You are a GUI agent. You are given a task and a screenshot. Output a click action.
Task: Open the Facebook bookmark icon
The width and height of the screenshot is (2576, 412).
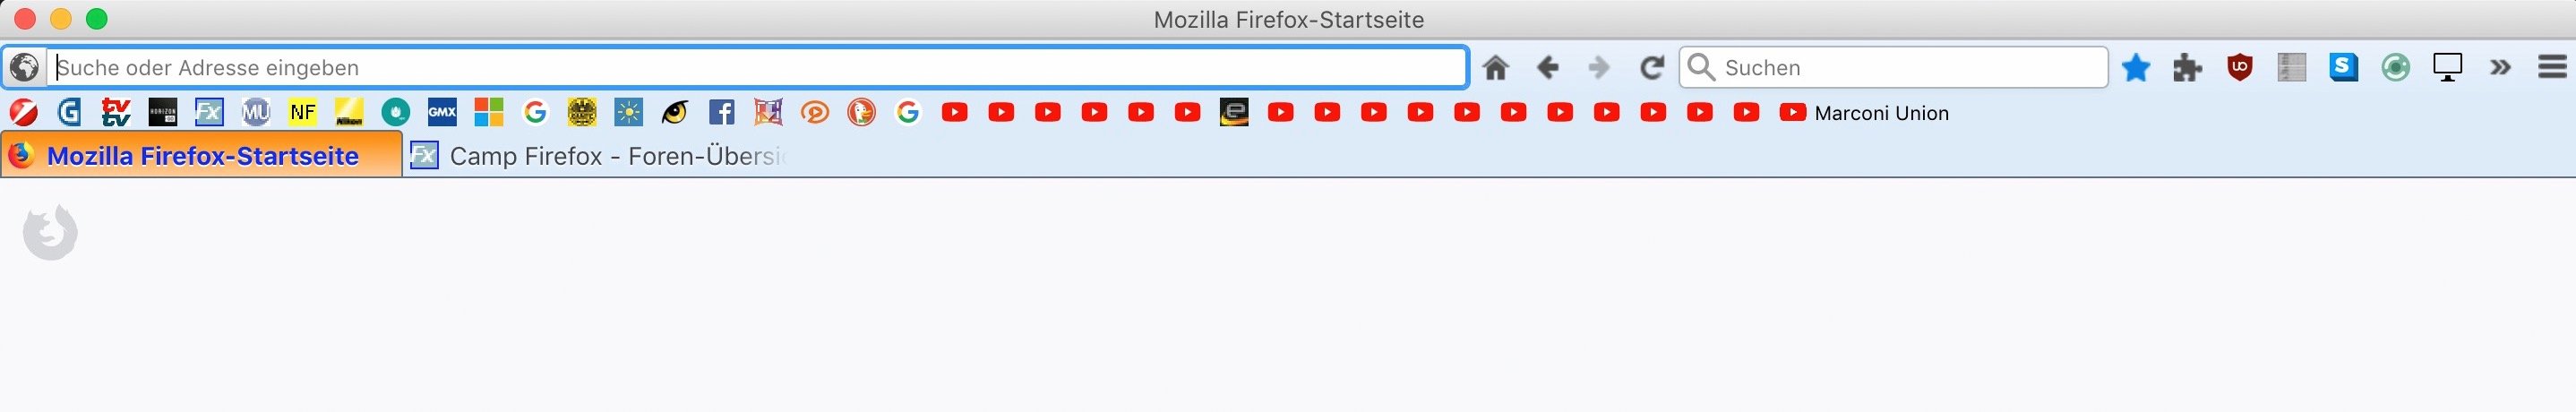pos(721,113)
